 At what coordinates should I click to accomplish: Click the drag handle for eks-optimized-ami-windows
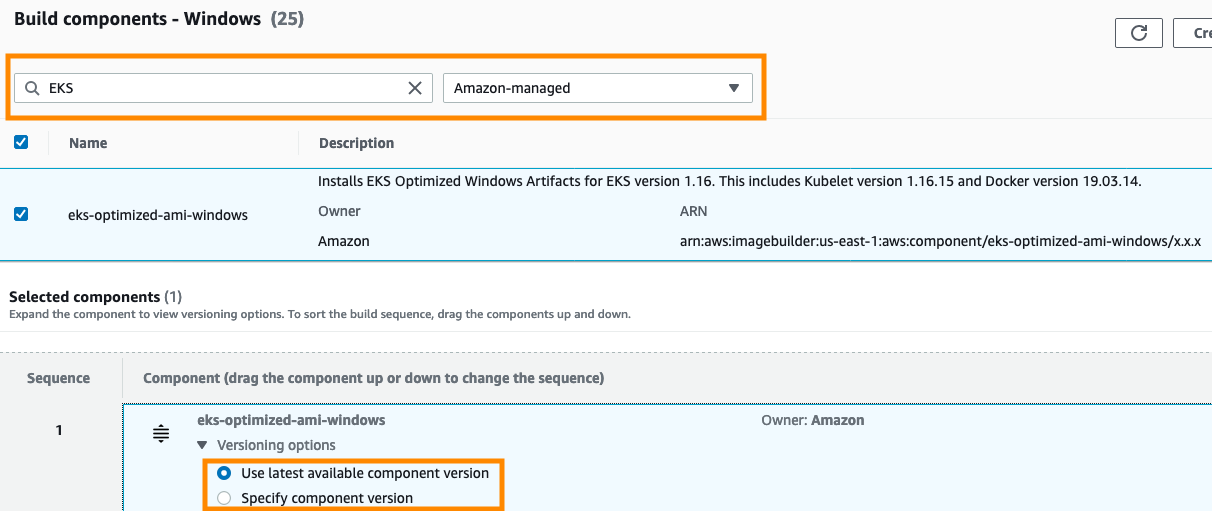tap(160, 434)
